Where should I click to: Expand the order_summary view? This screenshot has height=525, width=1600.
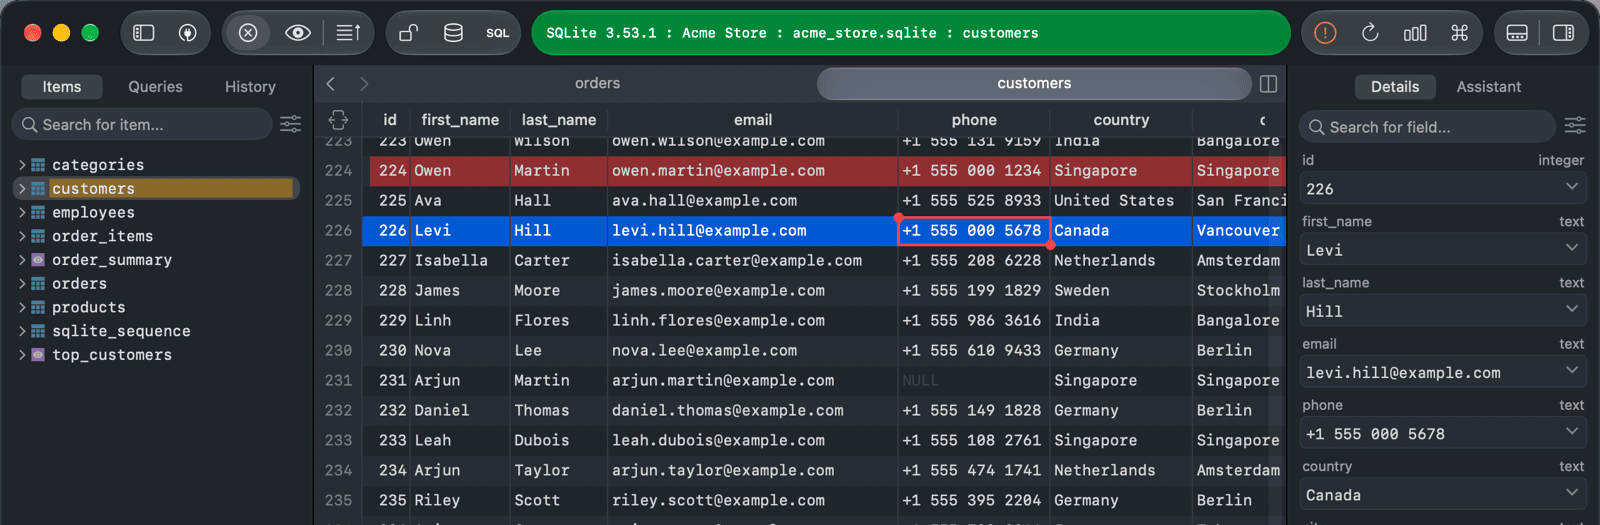[22, 260]
